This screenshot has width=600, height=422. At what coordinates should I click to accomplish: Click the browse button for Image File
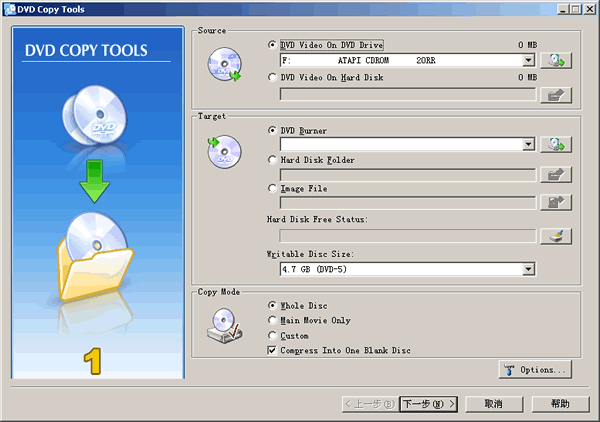click(556, 202)
